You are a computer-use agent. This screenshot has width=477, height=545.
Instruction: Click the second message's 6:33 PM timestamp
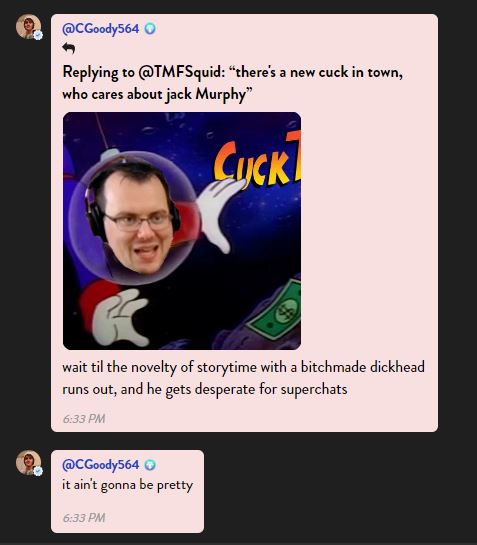(x=84, y=518)
